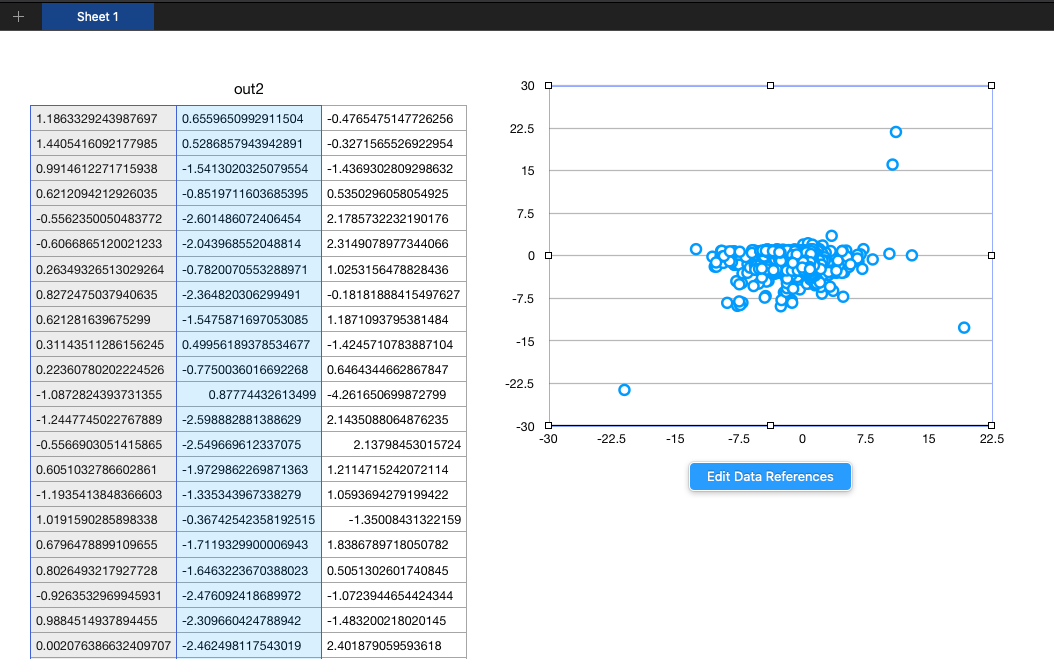Click the chart's top-right resize handle

point(991,85)
